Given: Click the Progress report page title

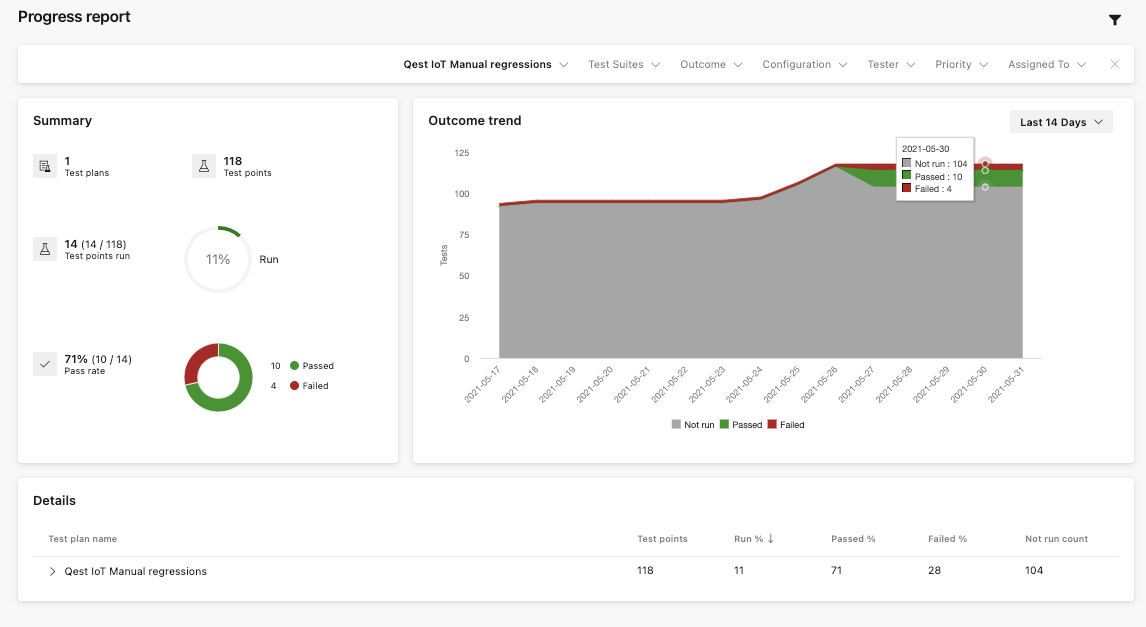Looking at the screenshot, I should 74,17.
